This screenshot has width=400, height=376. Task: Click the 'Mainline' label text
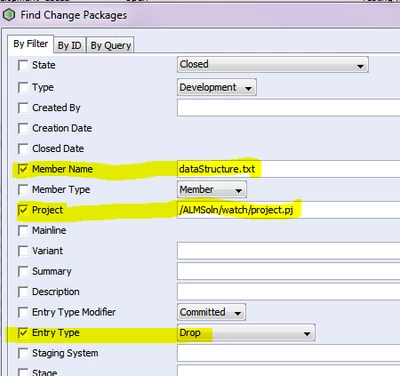click(49, 230)
